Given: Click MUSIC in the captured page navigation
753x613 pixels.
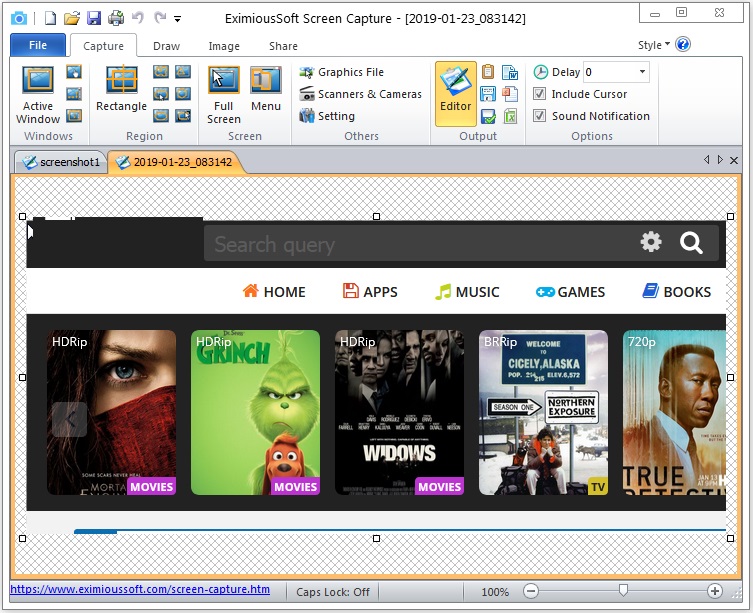Looking at the screenshot, I should click(467, 291).
